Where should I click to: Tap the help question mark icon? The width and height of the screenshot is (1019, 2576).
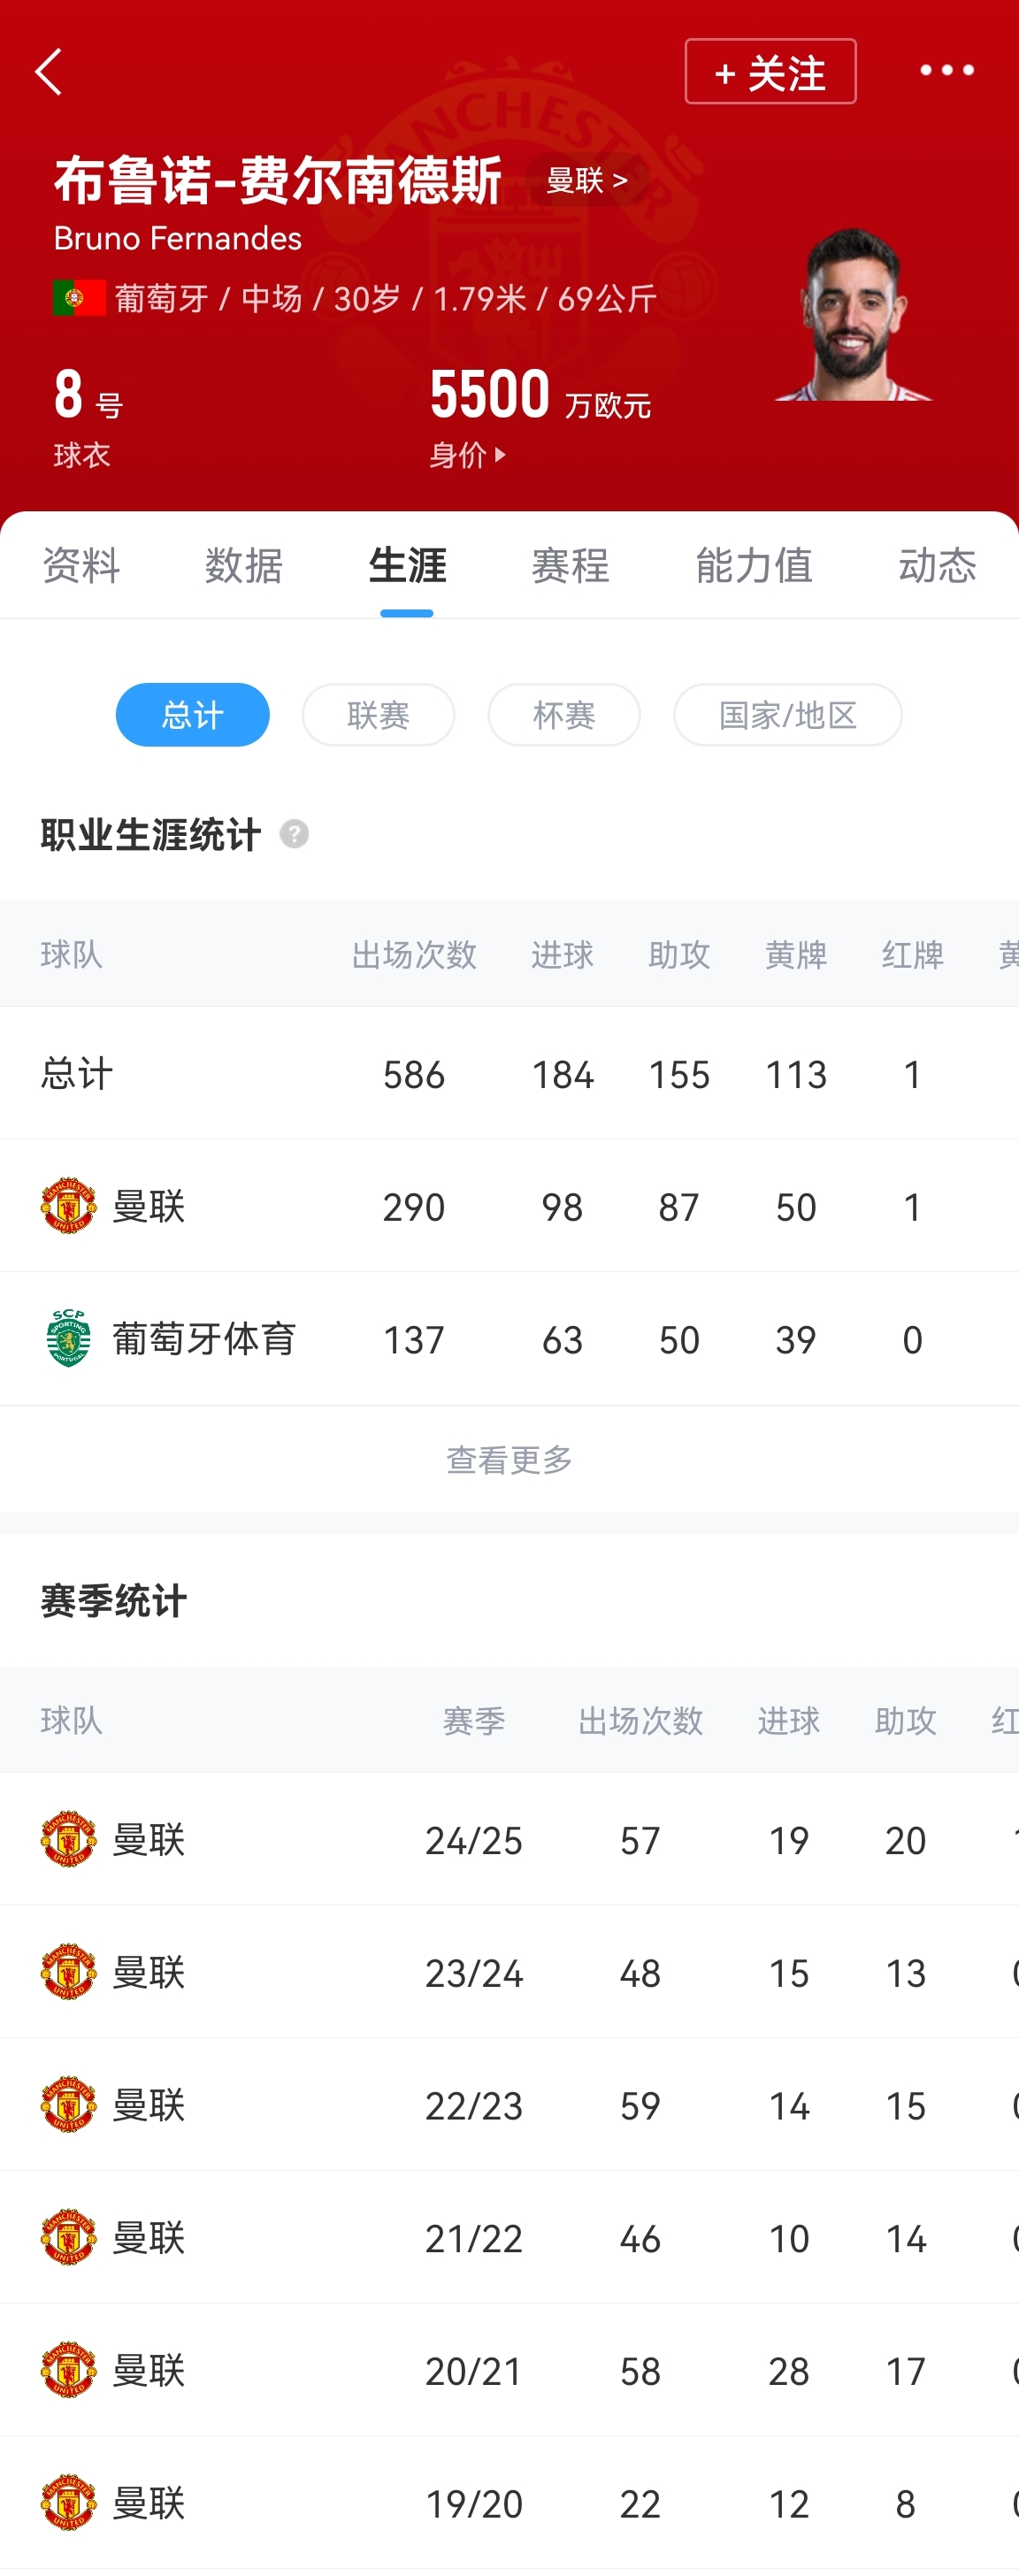click(x=294, y=833)
